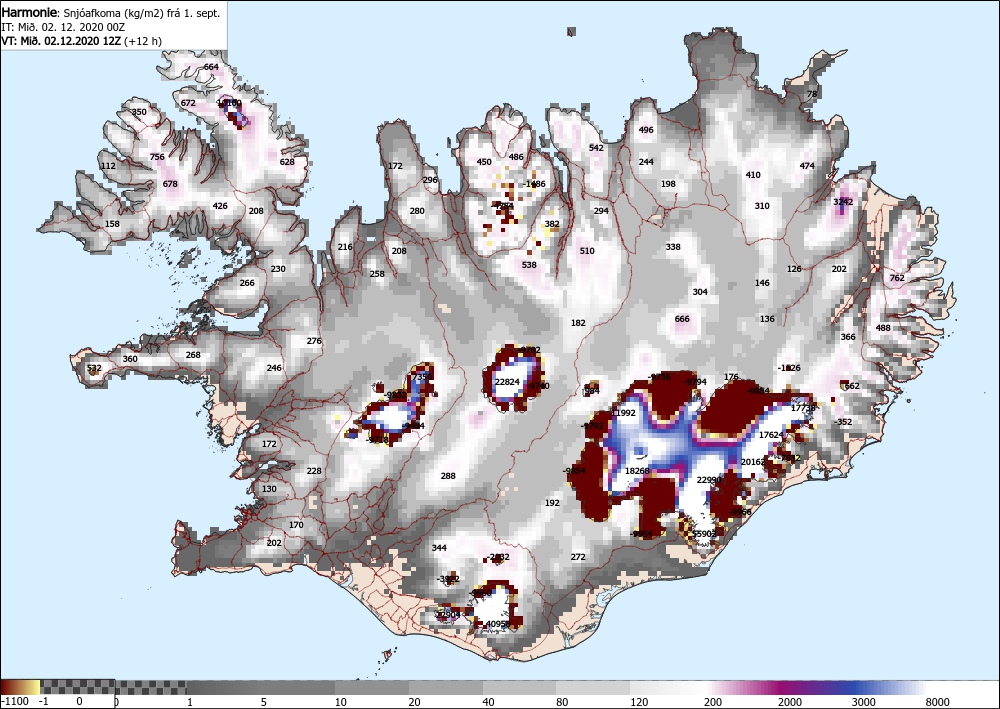Click the glacier value 11992
This screenshot has height=709, width=1000.
[624, 413]
